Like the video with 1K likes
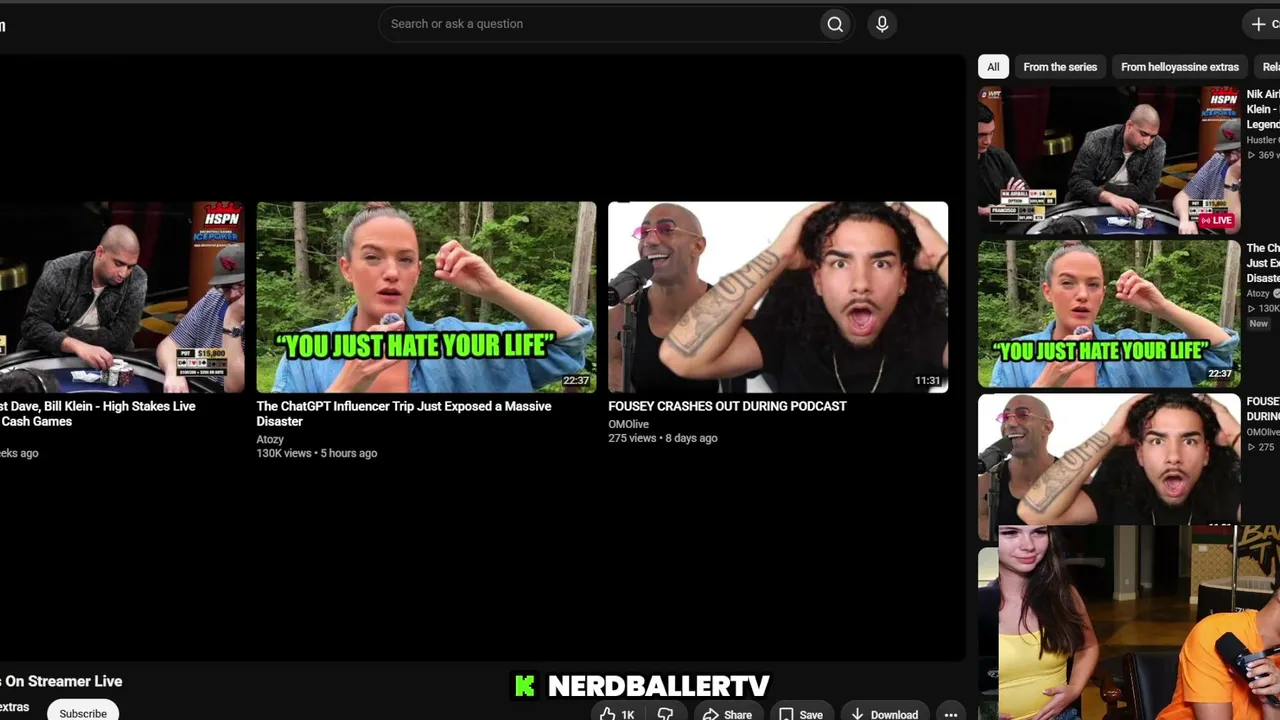This screenshot has width=1280, height=720. pyautogui.click(x=617, y=714)
